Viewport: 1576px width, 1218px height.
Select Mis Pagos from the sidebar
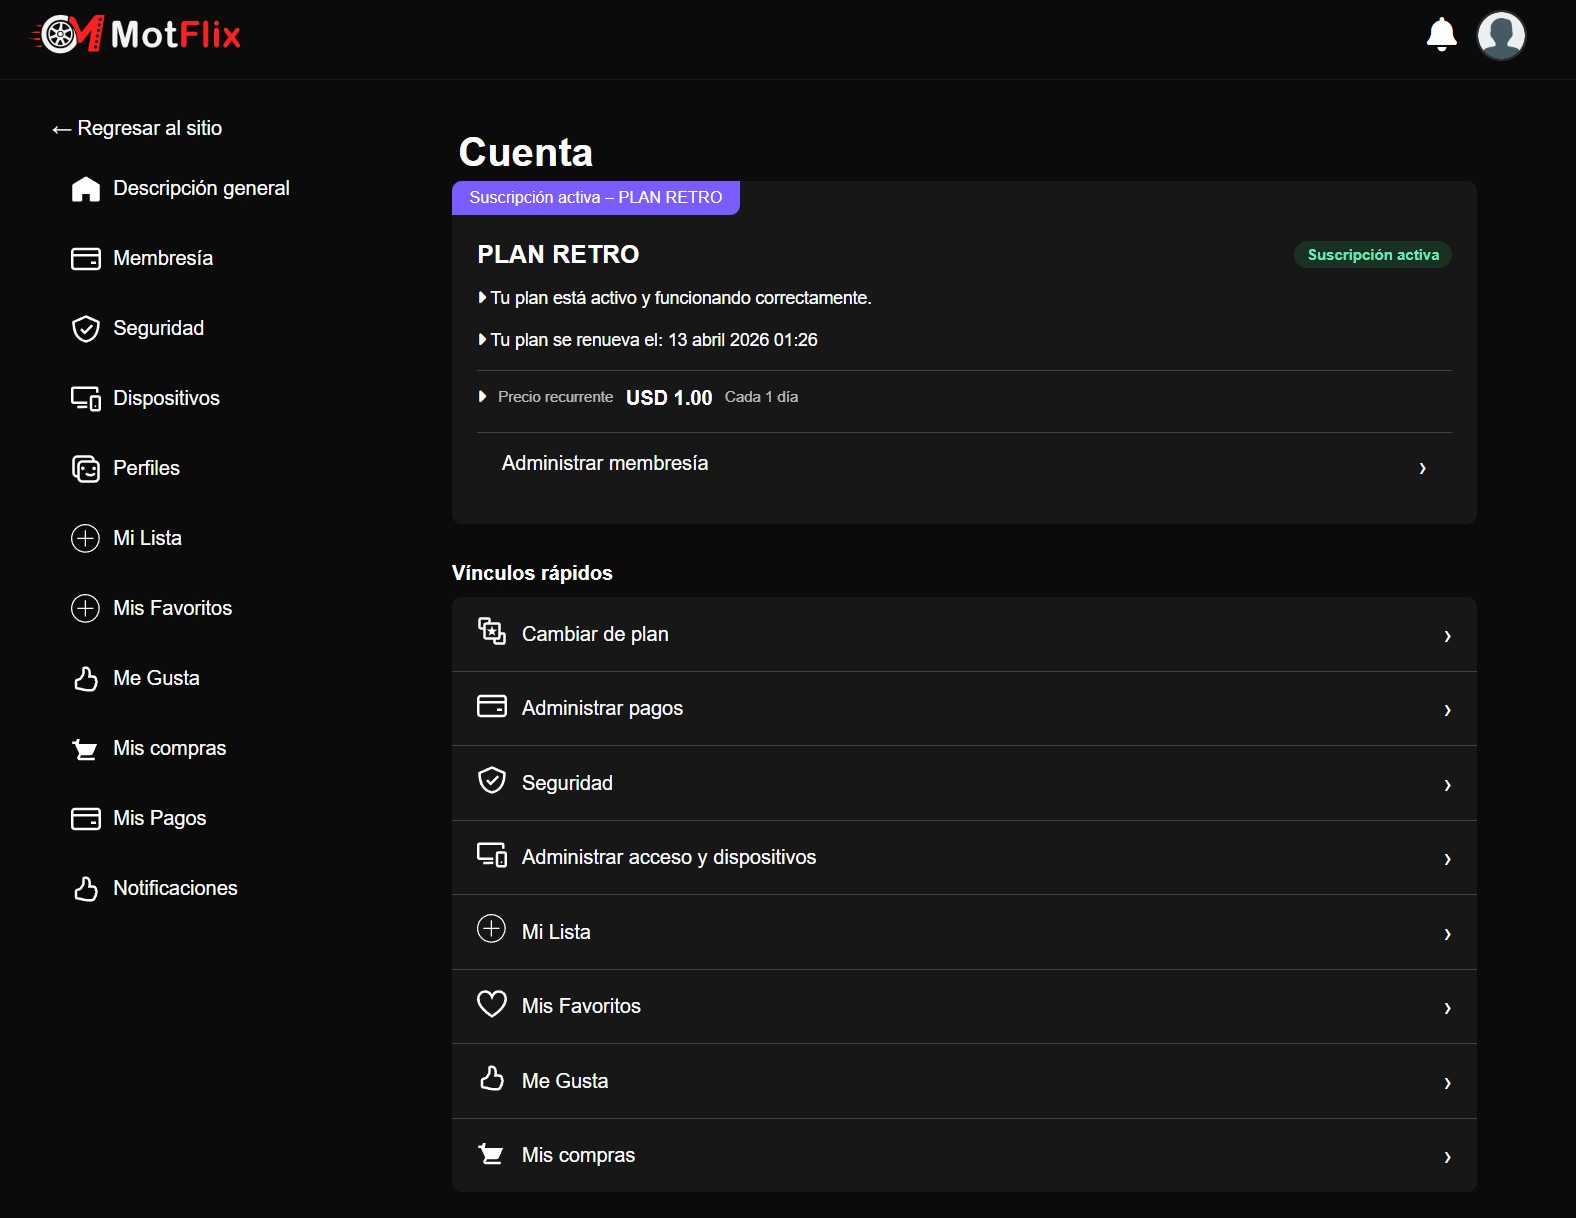tap(159, 819)
